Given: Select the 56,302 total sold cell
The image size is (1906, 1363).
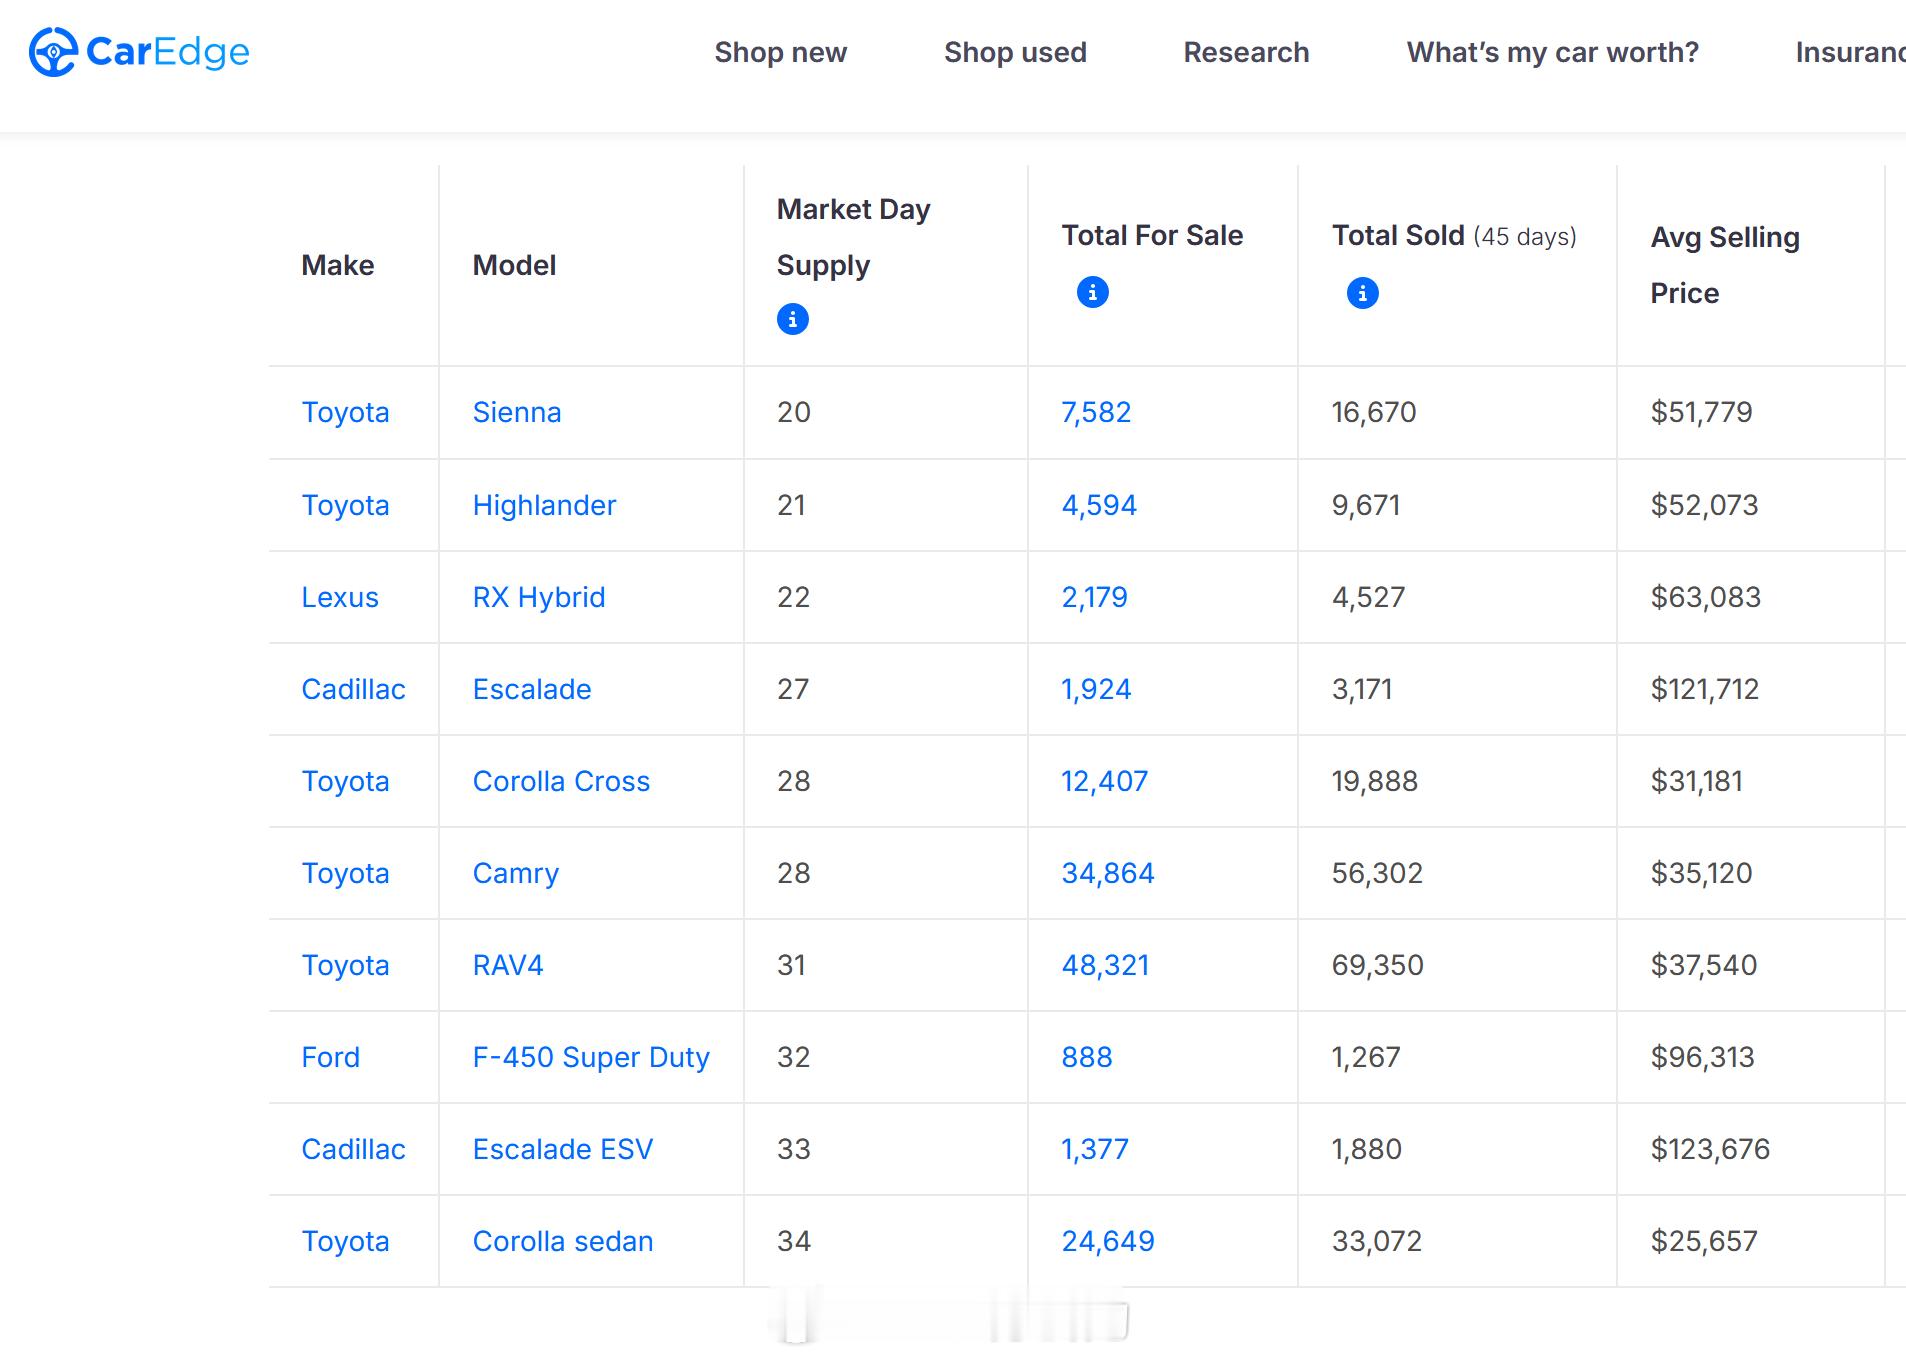Looking at the screenshot, I should coord(1377,873).
